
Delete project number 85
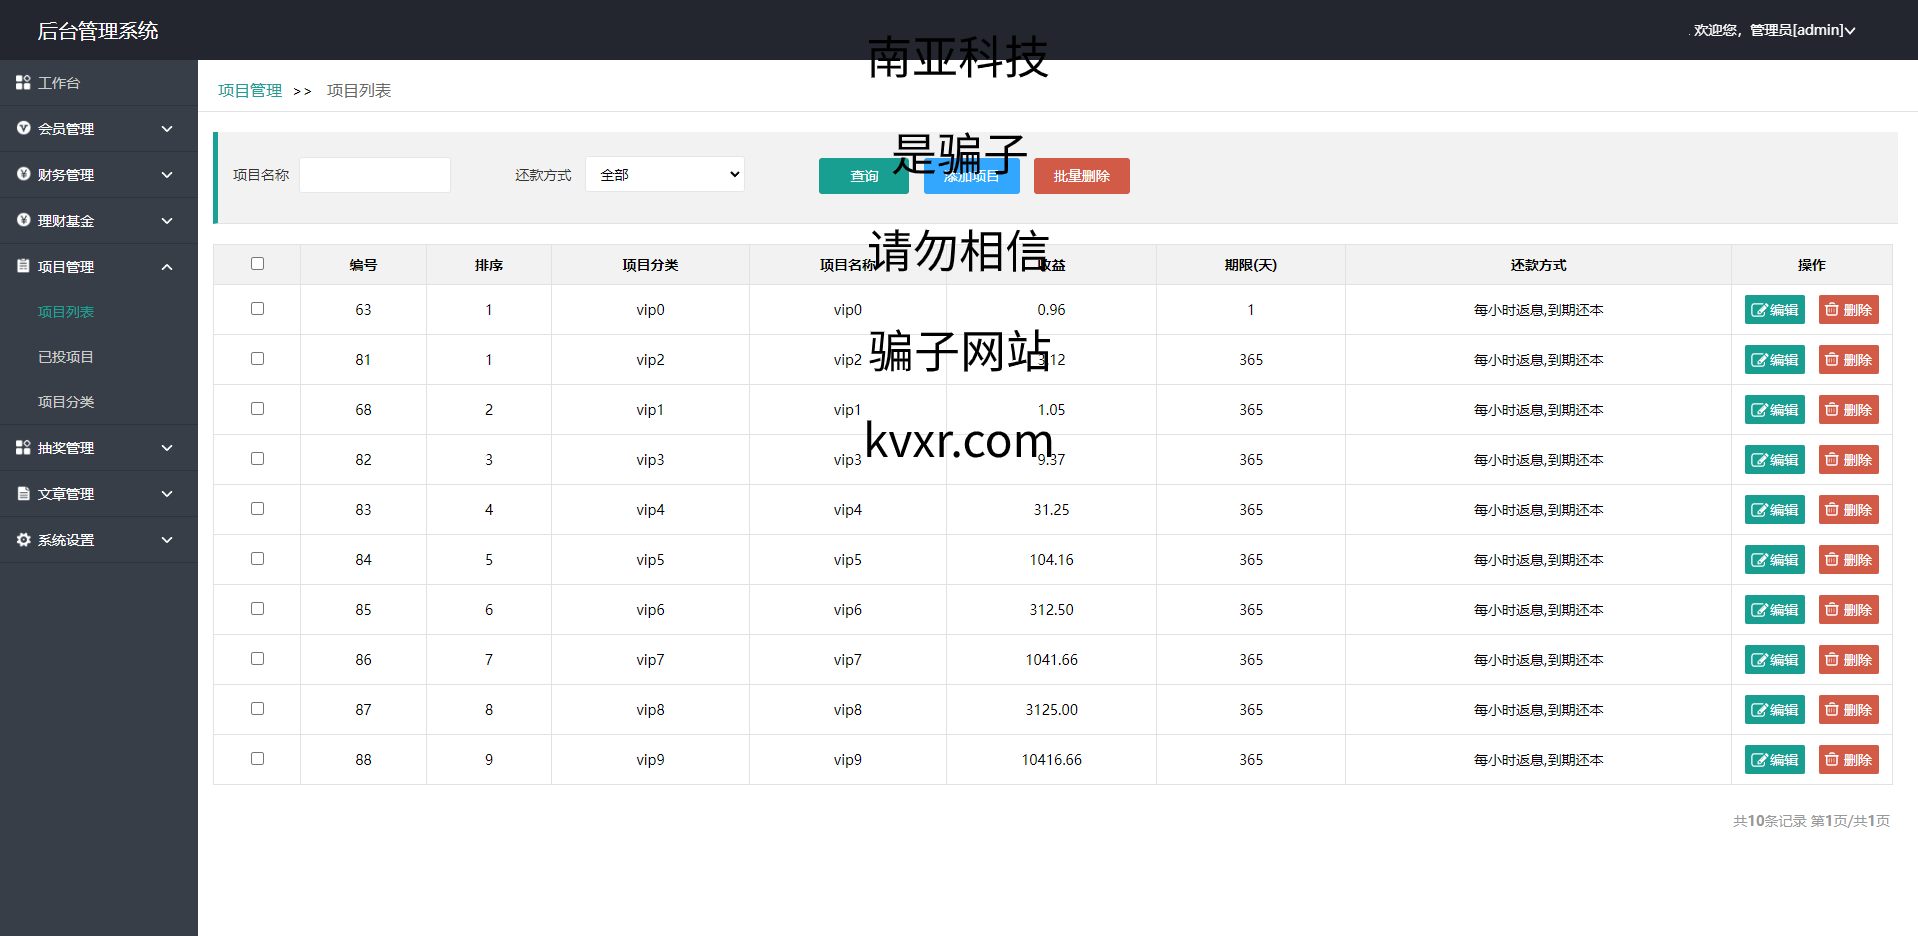(x=1848, y=610)
